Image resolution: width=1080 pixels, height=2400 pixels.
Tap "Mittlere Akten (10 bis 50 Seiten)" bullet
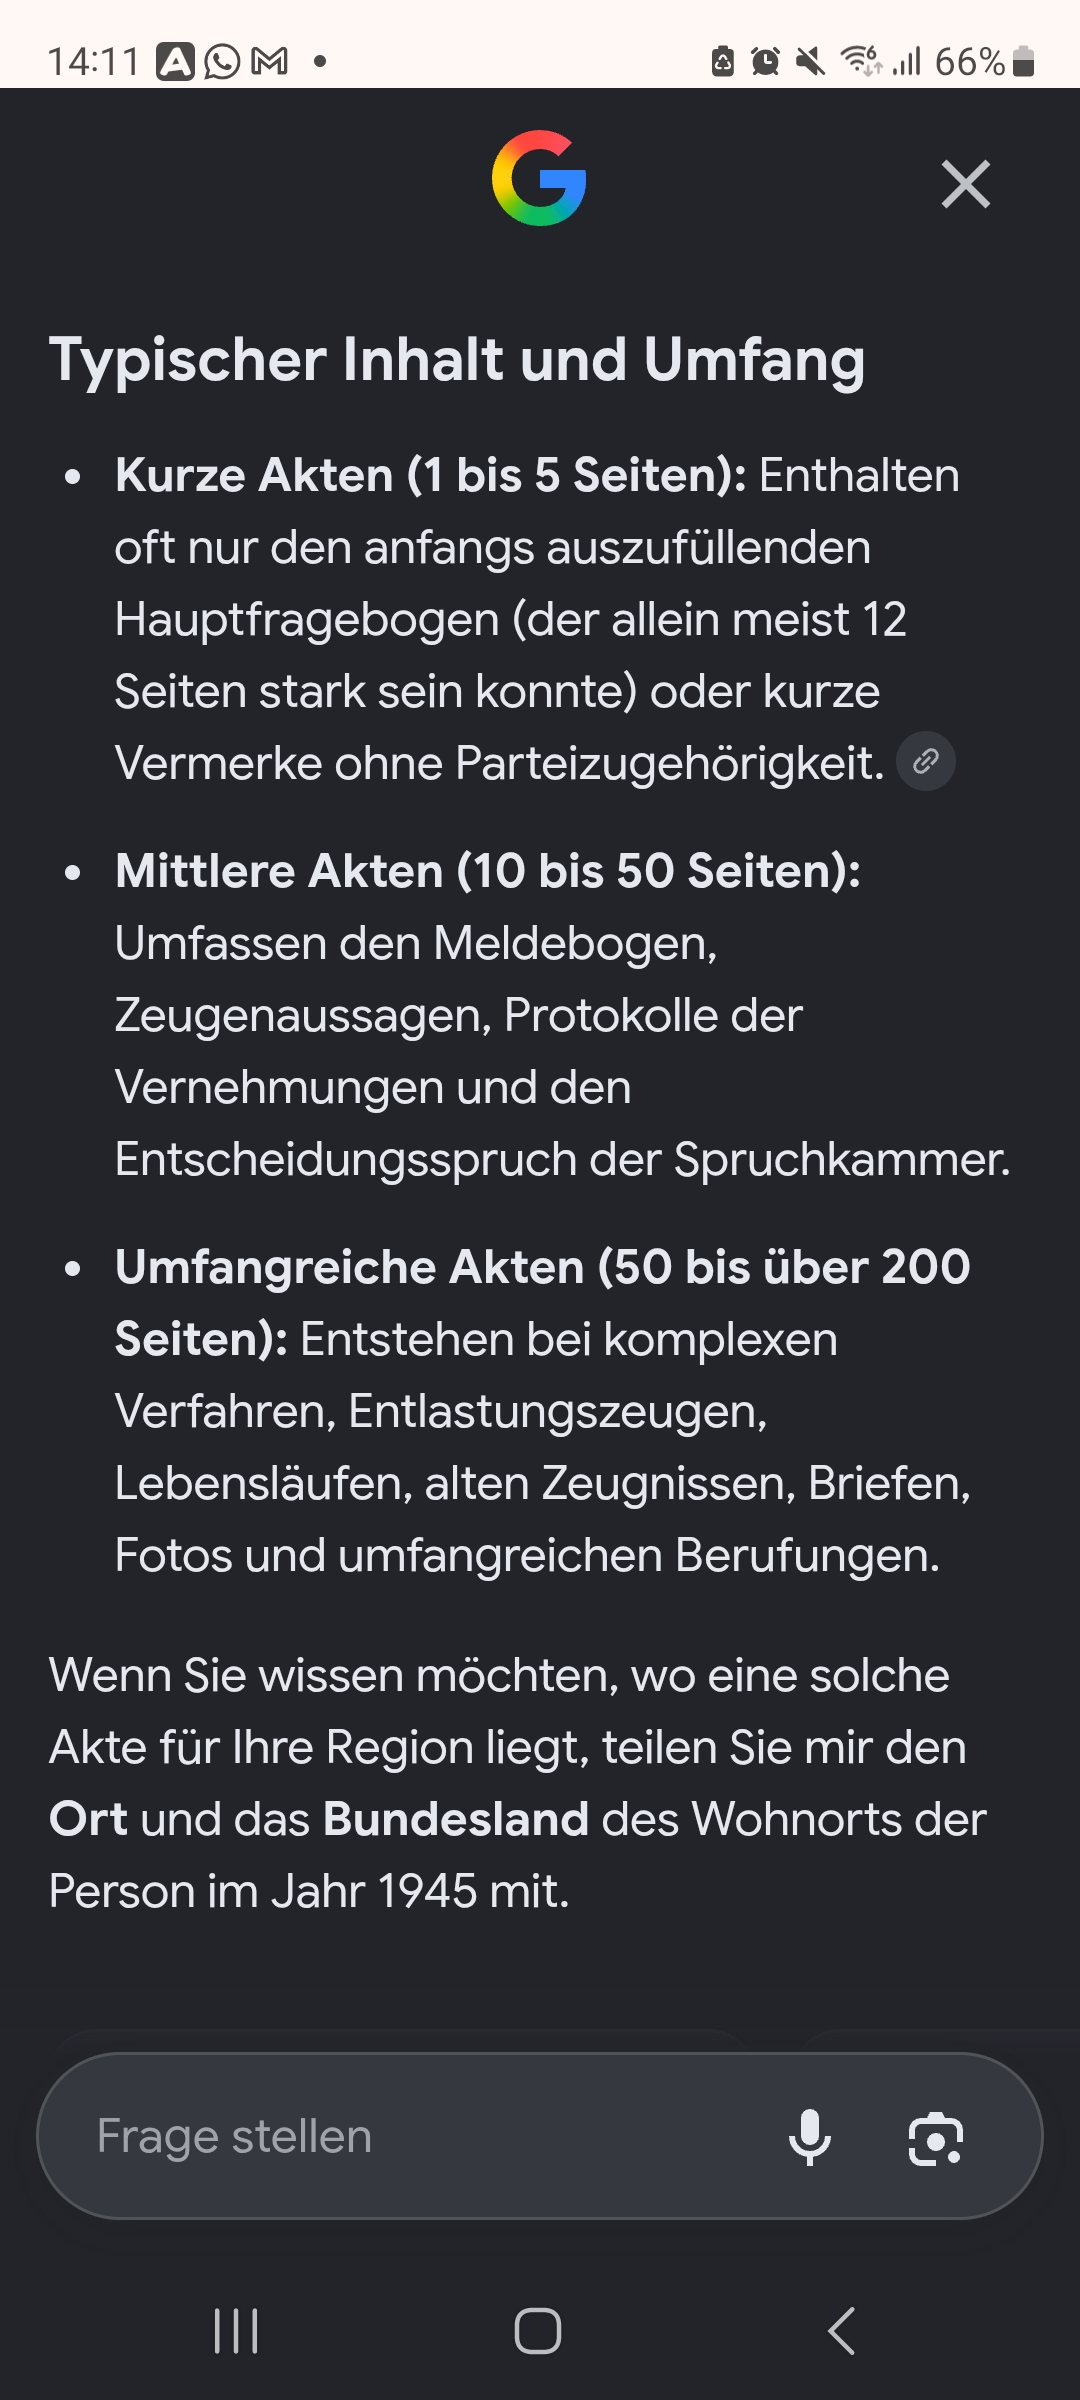(x=488, y=871)
